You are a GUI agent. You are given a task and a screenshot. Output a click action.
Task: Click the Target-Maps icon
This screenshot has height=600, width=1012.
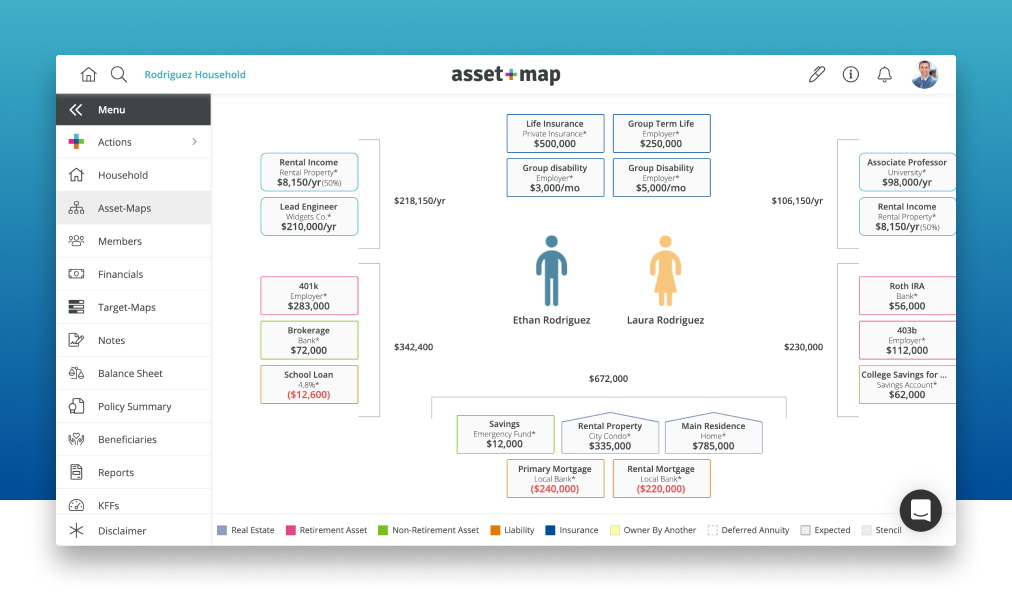[x=76, y=307]
